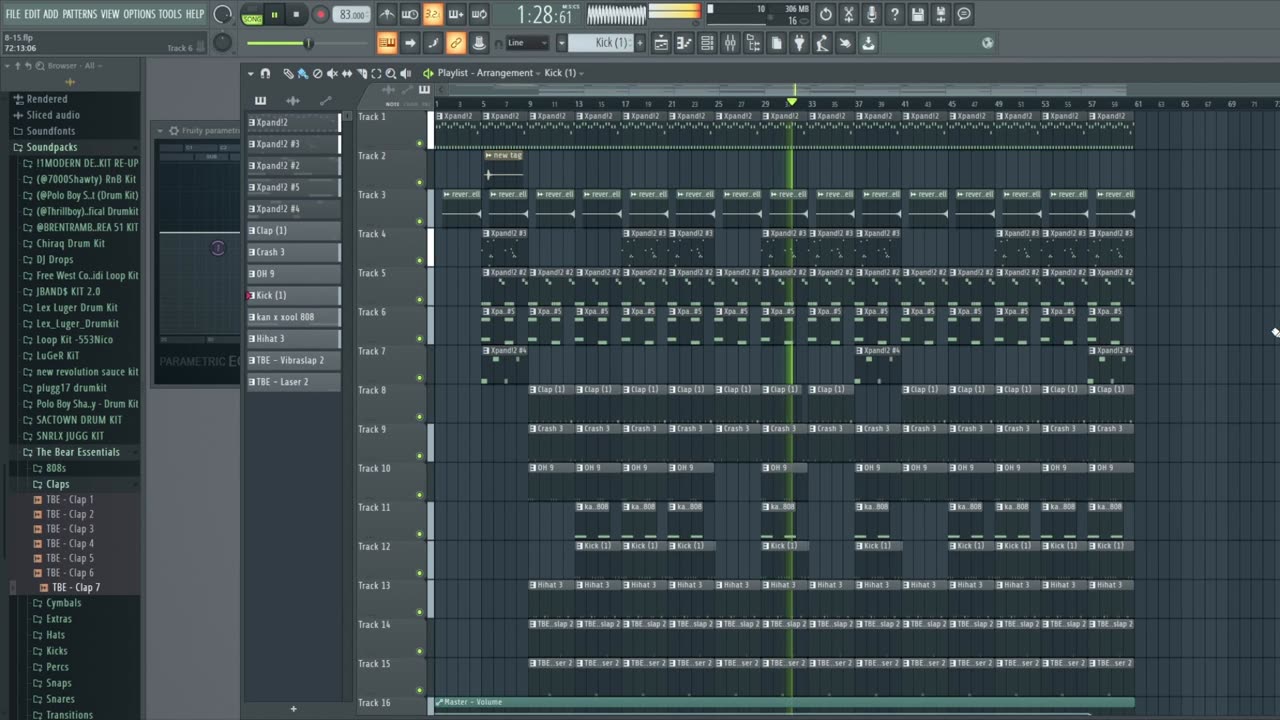Click the microphone one-click recording icon
1280x720 pixels.
click(872, 14)
